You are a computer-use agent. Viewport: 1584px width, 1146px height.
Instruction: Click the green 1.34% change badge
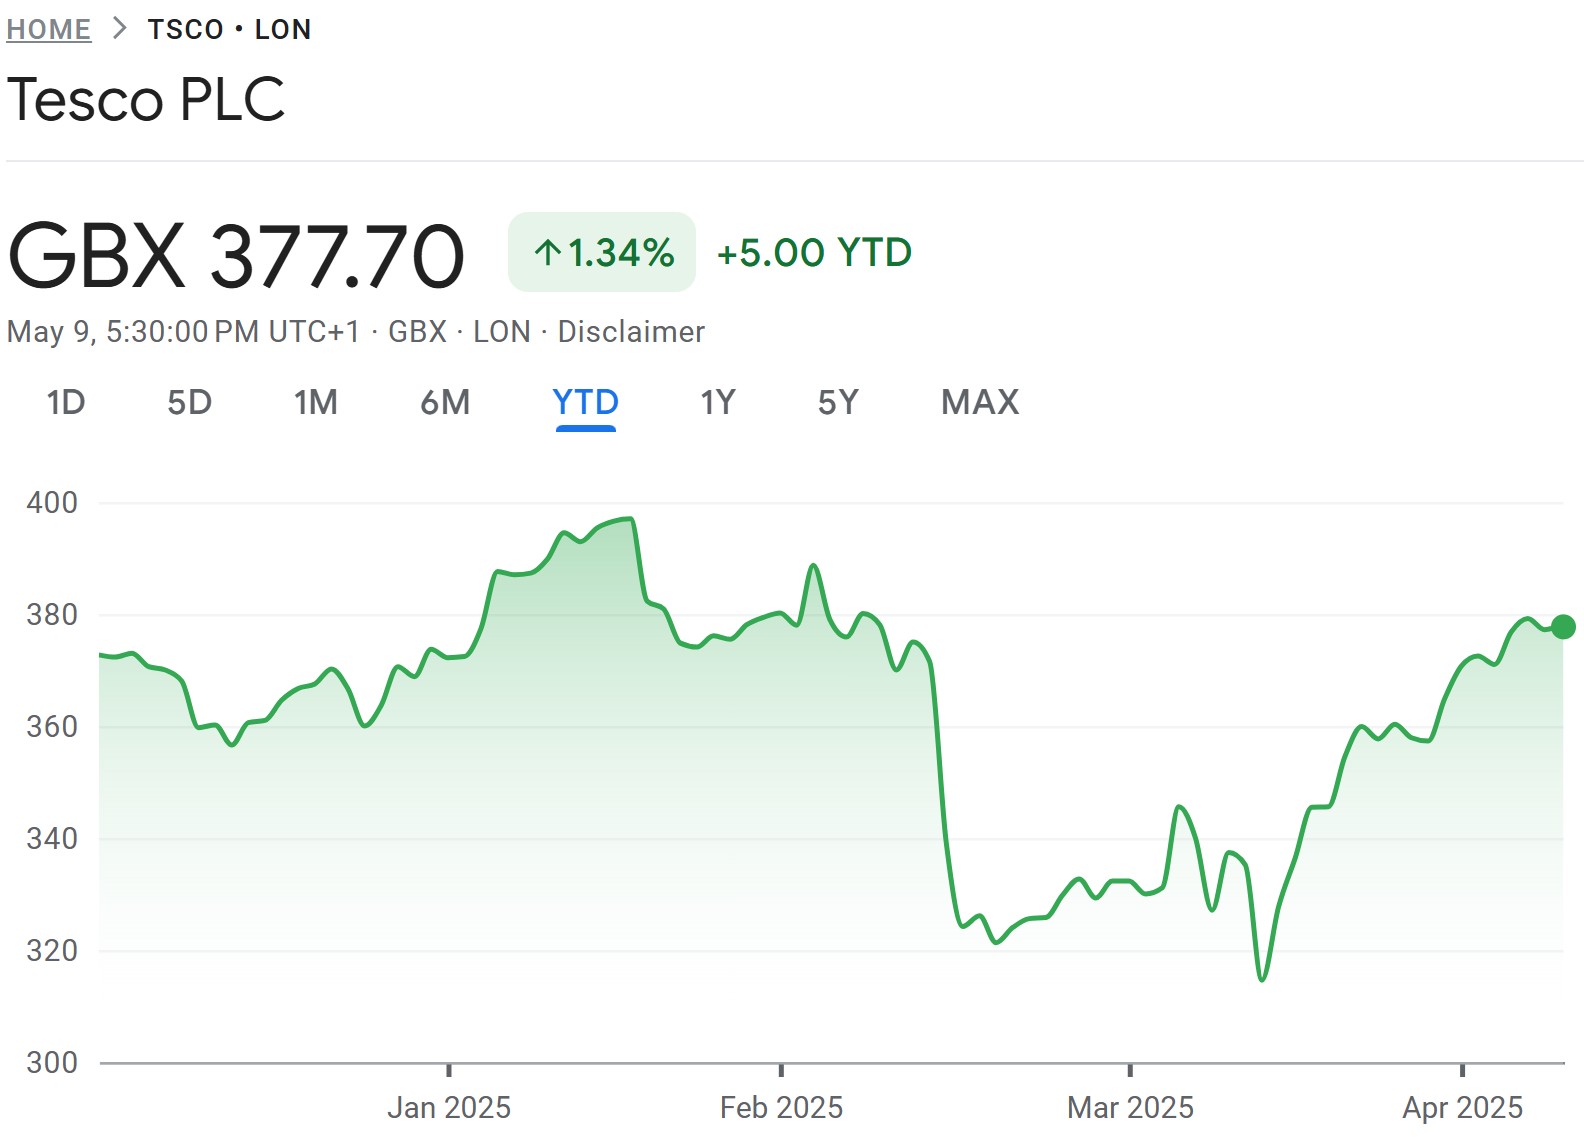point(602,252)
